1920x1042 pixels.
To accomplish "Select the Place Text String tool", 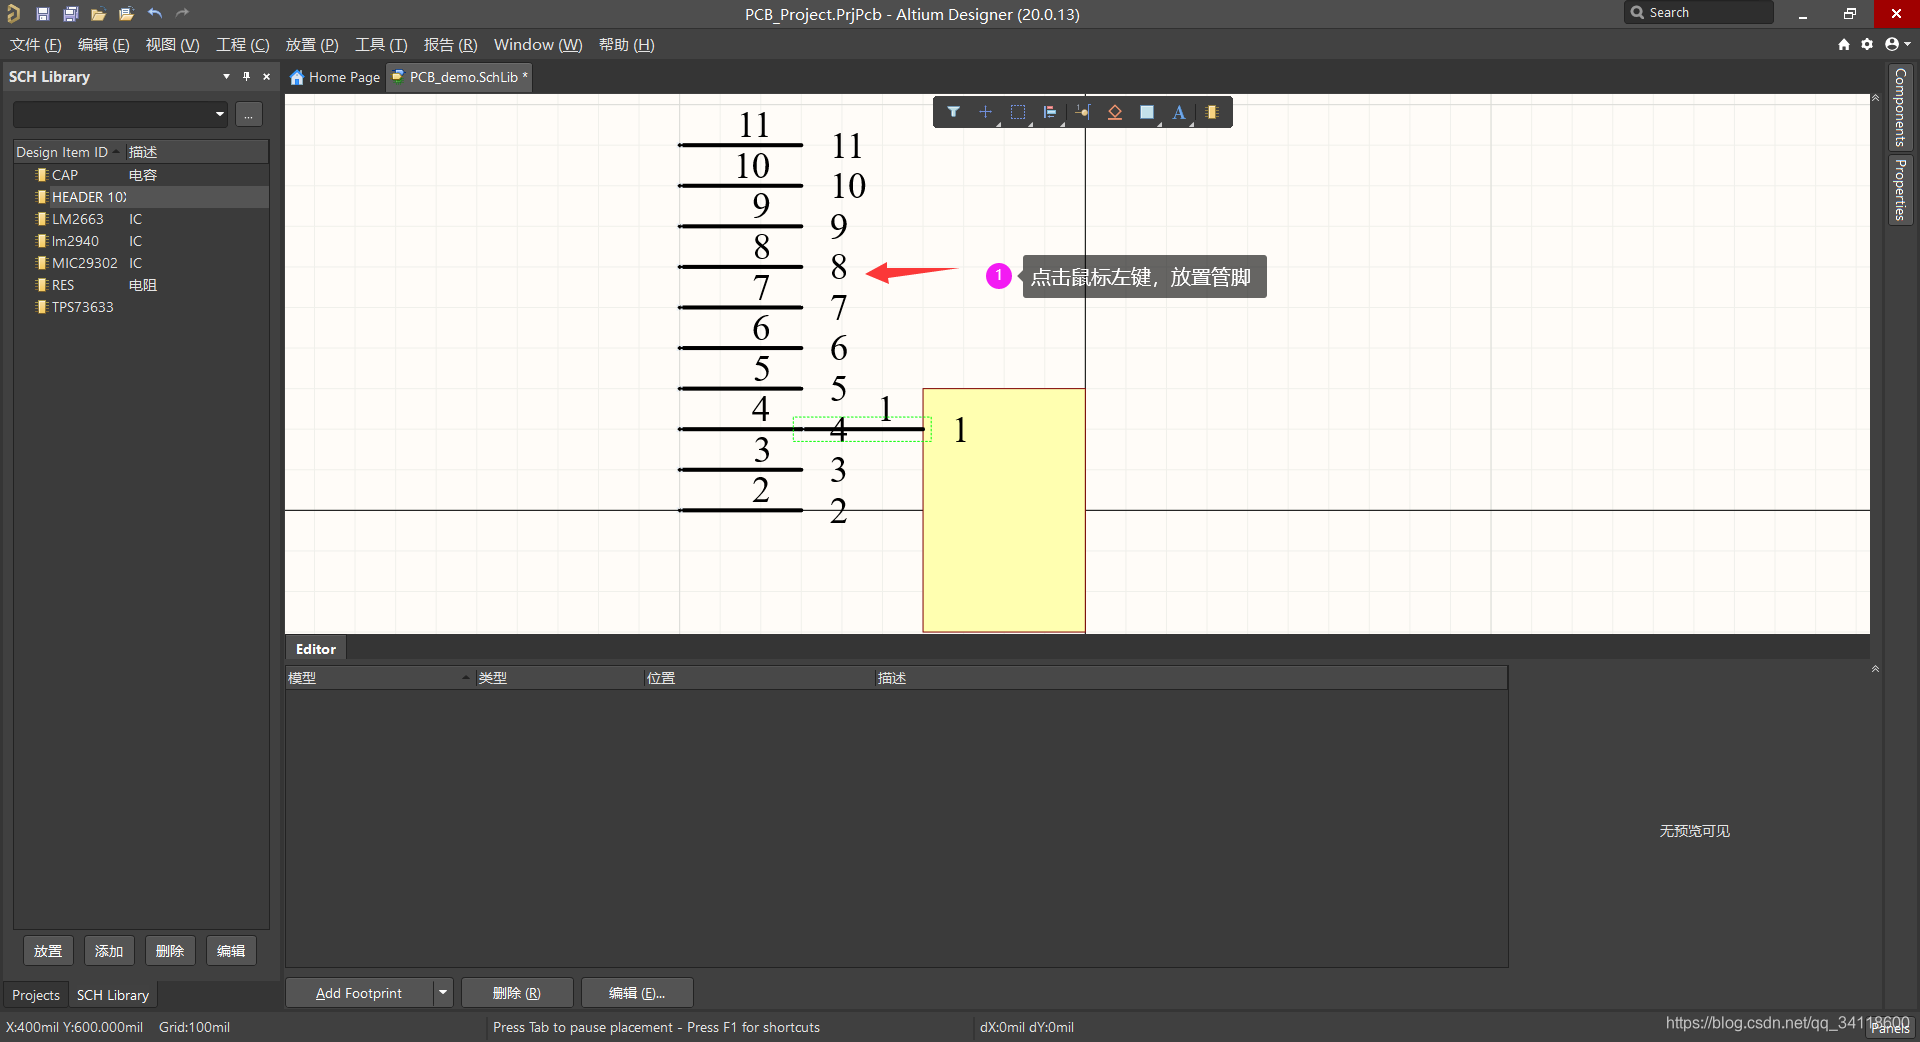I will 1179,112.
